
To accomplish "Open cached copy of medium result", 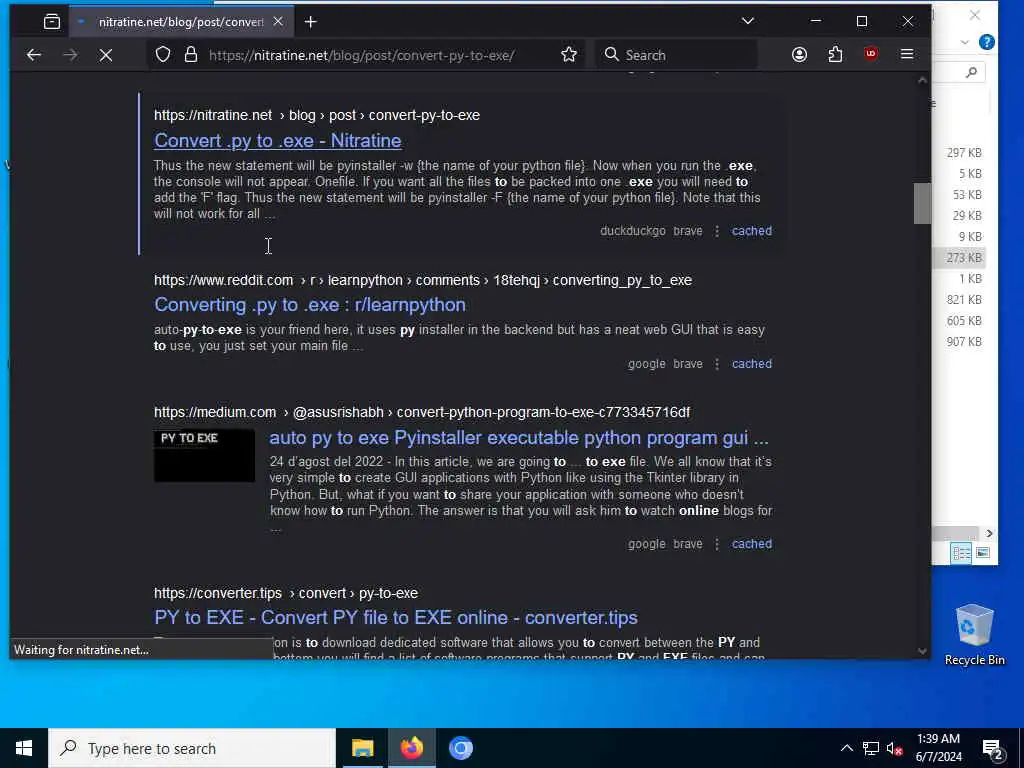I will pos(752,544).
